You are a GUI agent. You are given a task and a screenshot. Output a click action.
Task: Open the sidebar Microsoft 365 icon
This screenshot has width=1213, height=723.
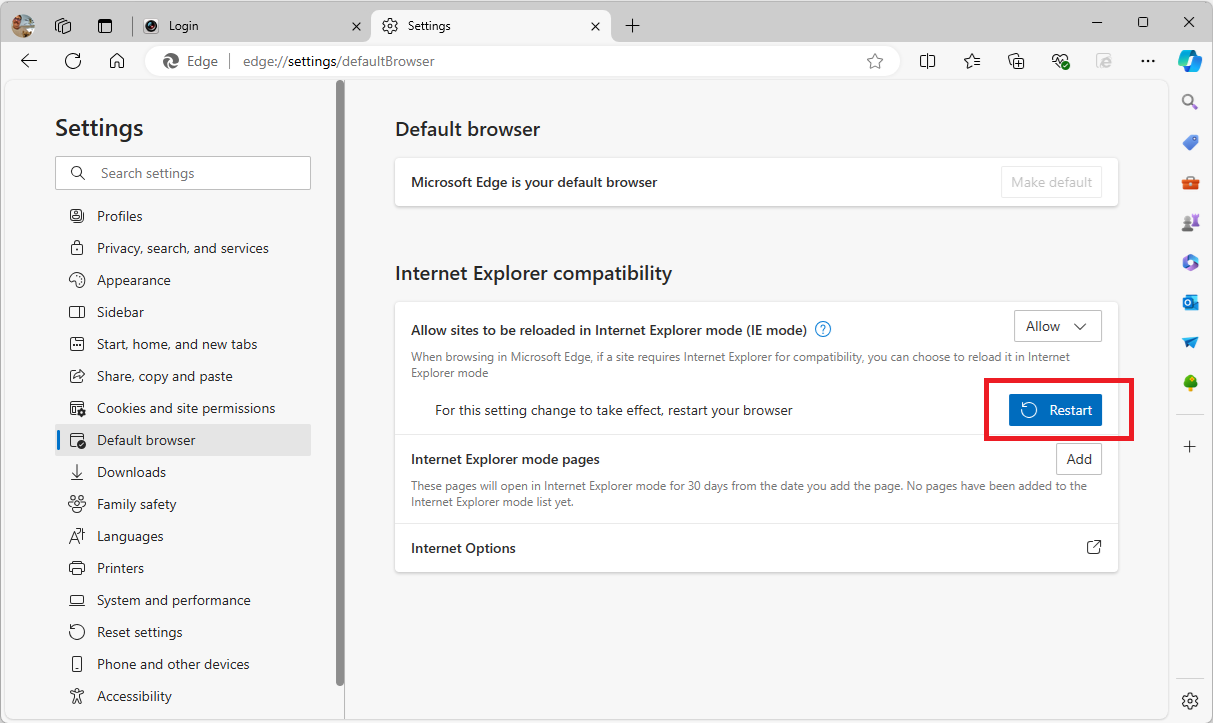click(1190, 262)
